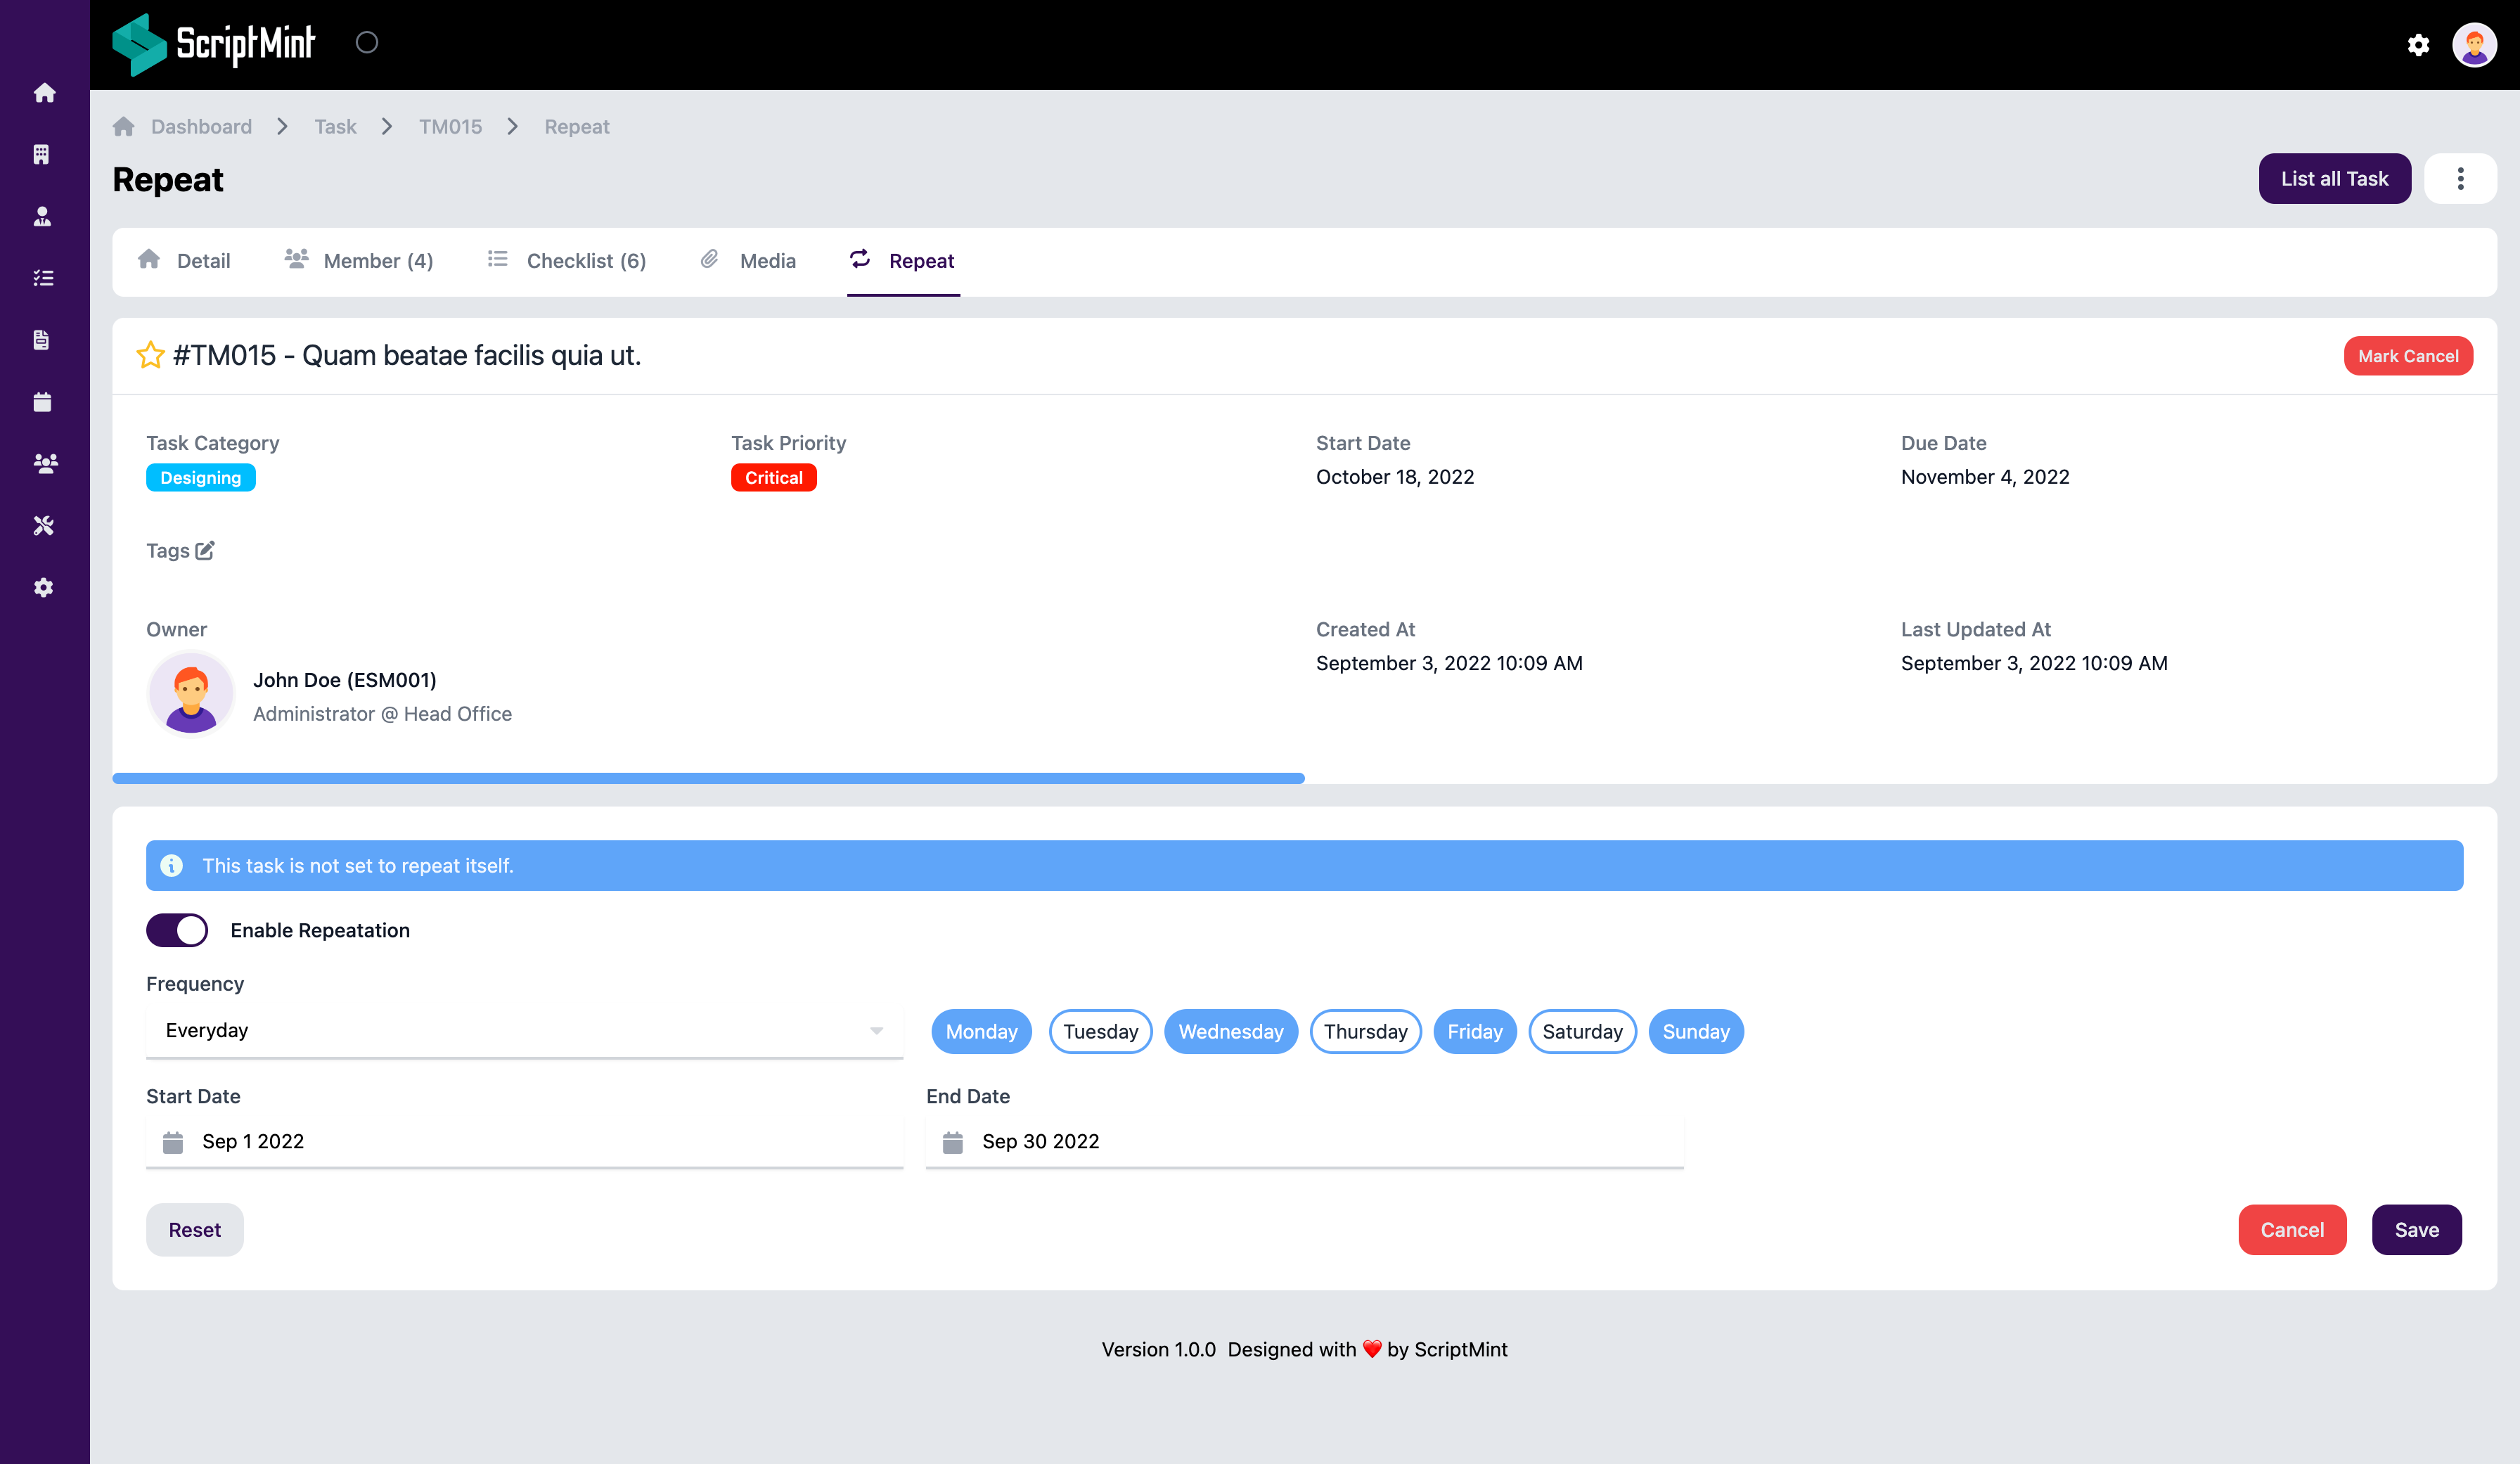Open the Frequency dropdown showing Everyday
Screen dimensions: 2520x1464
(x=524, y=1030)
